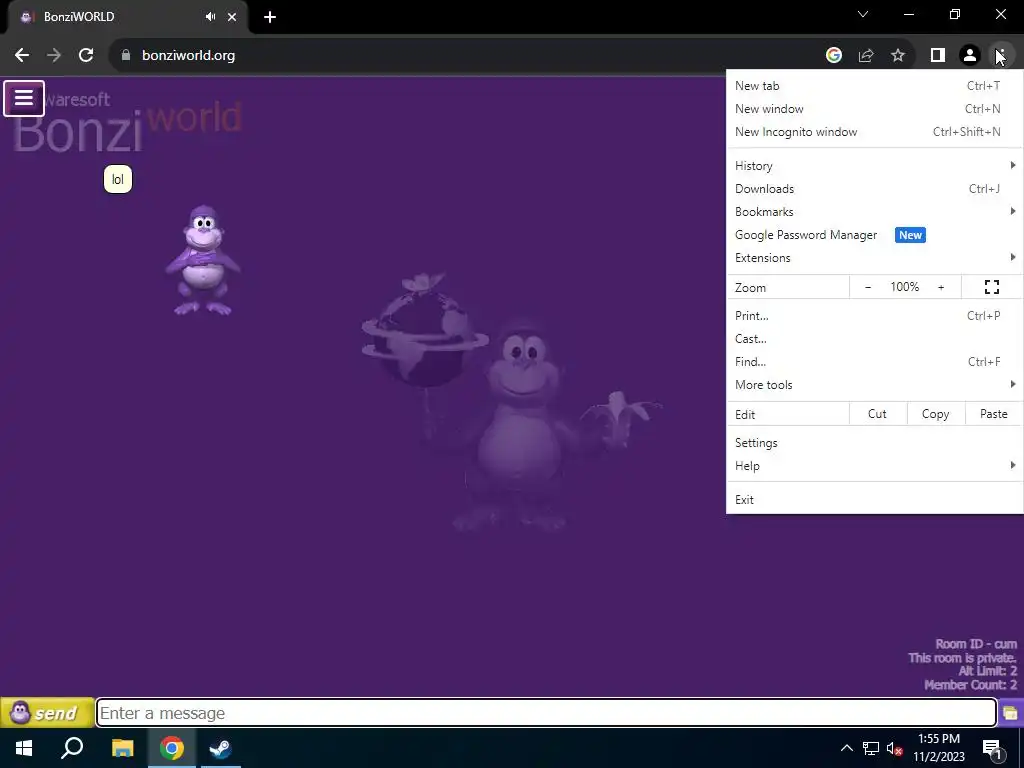Viewport: 1024px width, 768px height.
Task: Bookmark this tab with the star
Action: pyautogui.click(x=898, y=56)
